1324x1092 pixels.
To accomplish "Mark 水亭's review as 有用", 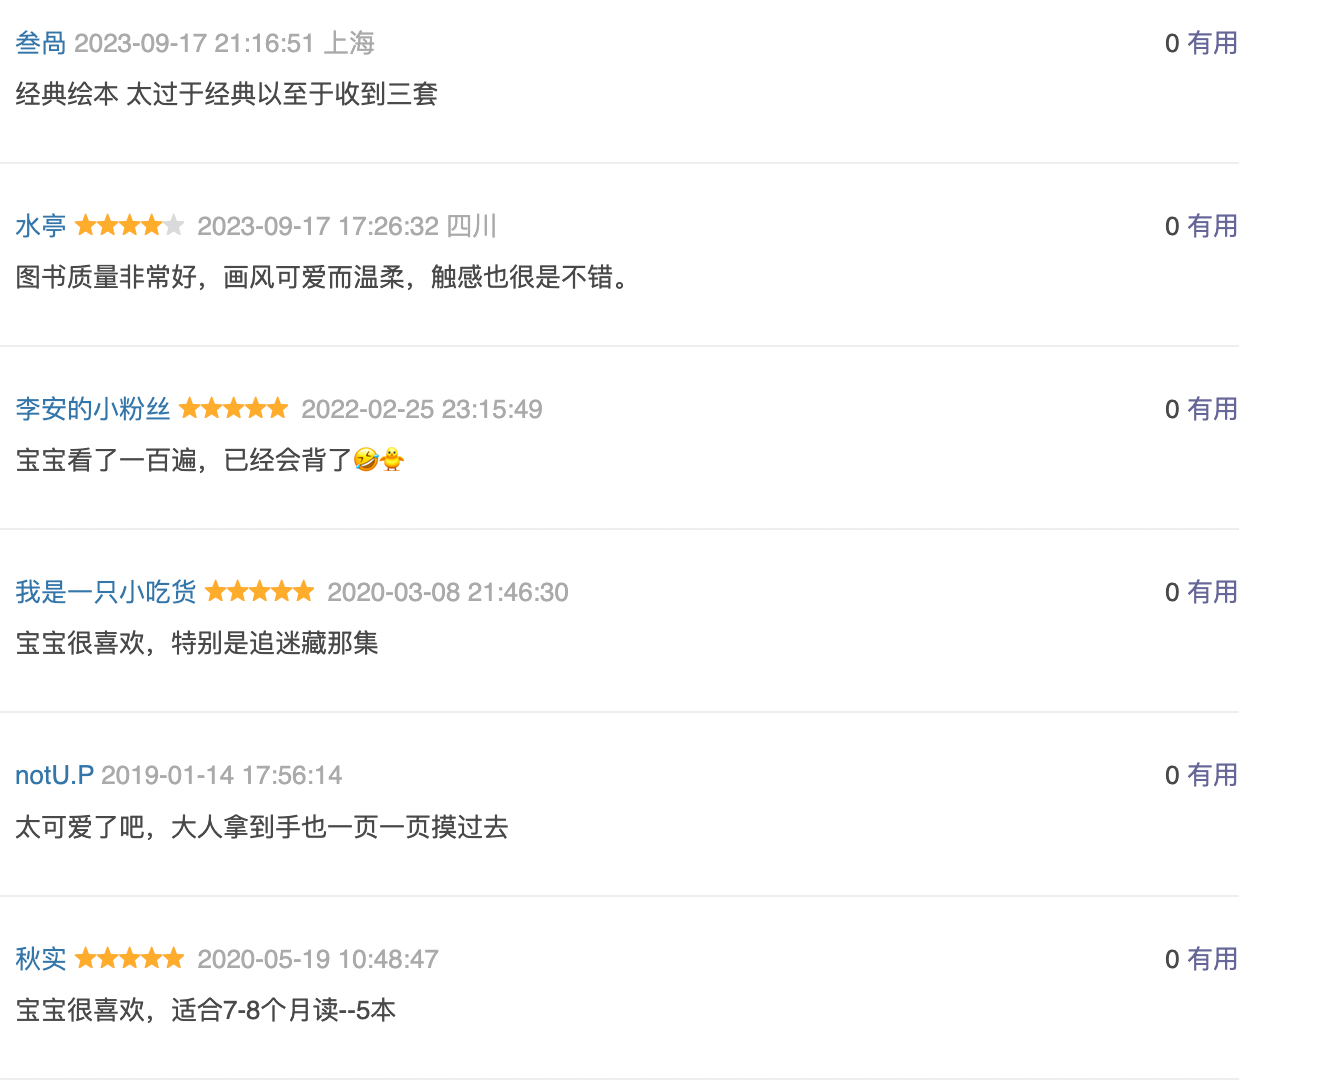I will click(1213, 226).
